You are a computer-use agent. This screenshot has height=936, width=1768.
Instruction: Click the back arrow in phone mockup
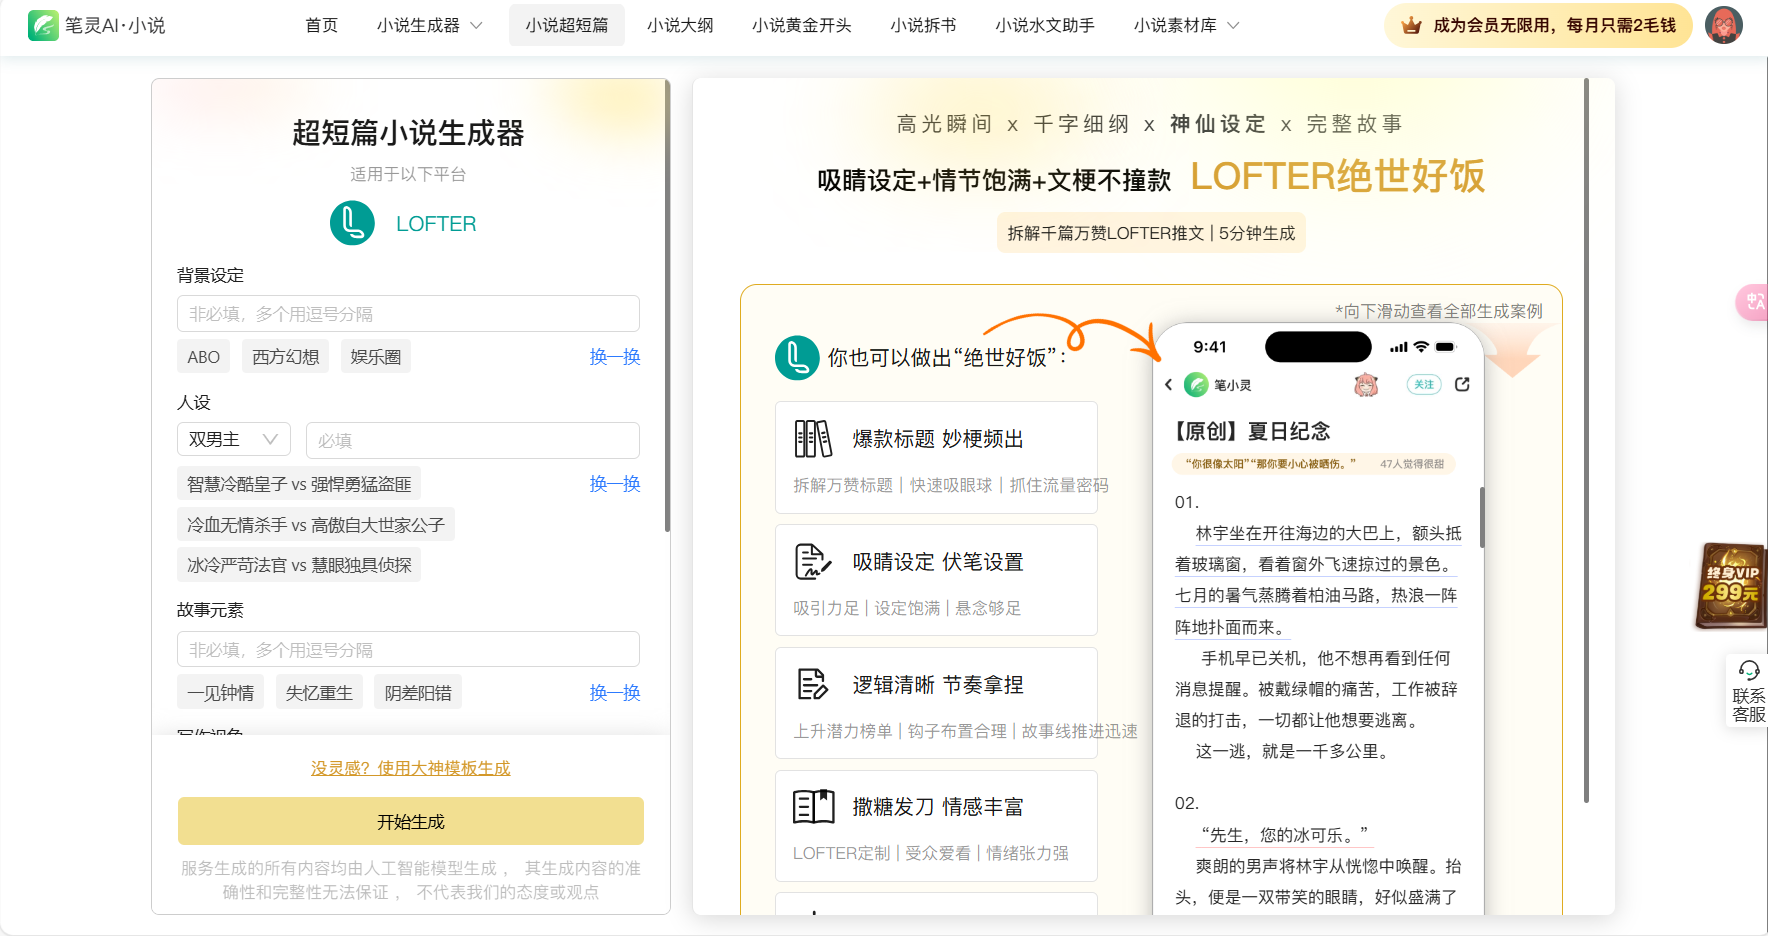[1168, 384]
